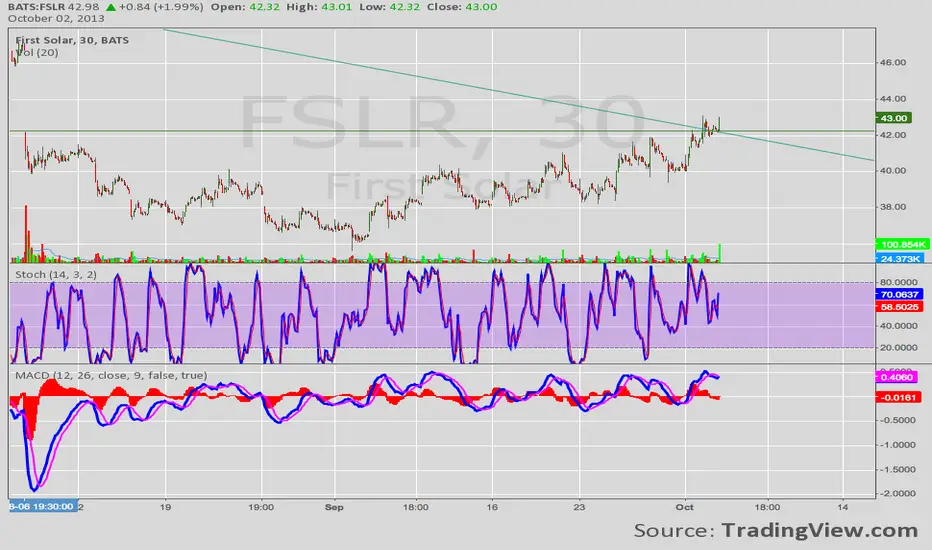
Task: Click the Sep label on time axis
Action: [x=334, y=507]
